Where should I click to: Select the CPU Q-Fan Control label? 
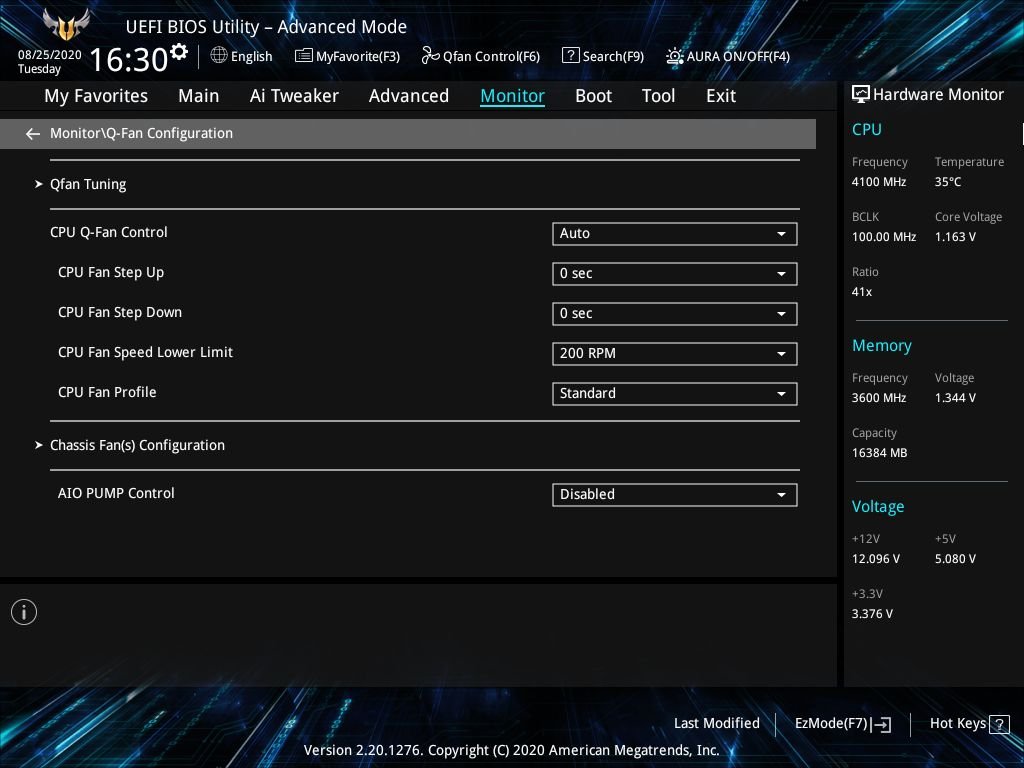(x=108, y=232)
